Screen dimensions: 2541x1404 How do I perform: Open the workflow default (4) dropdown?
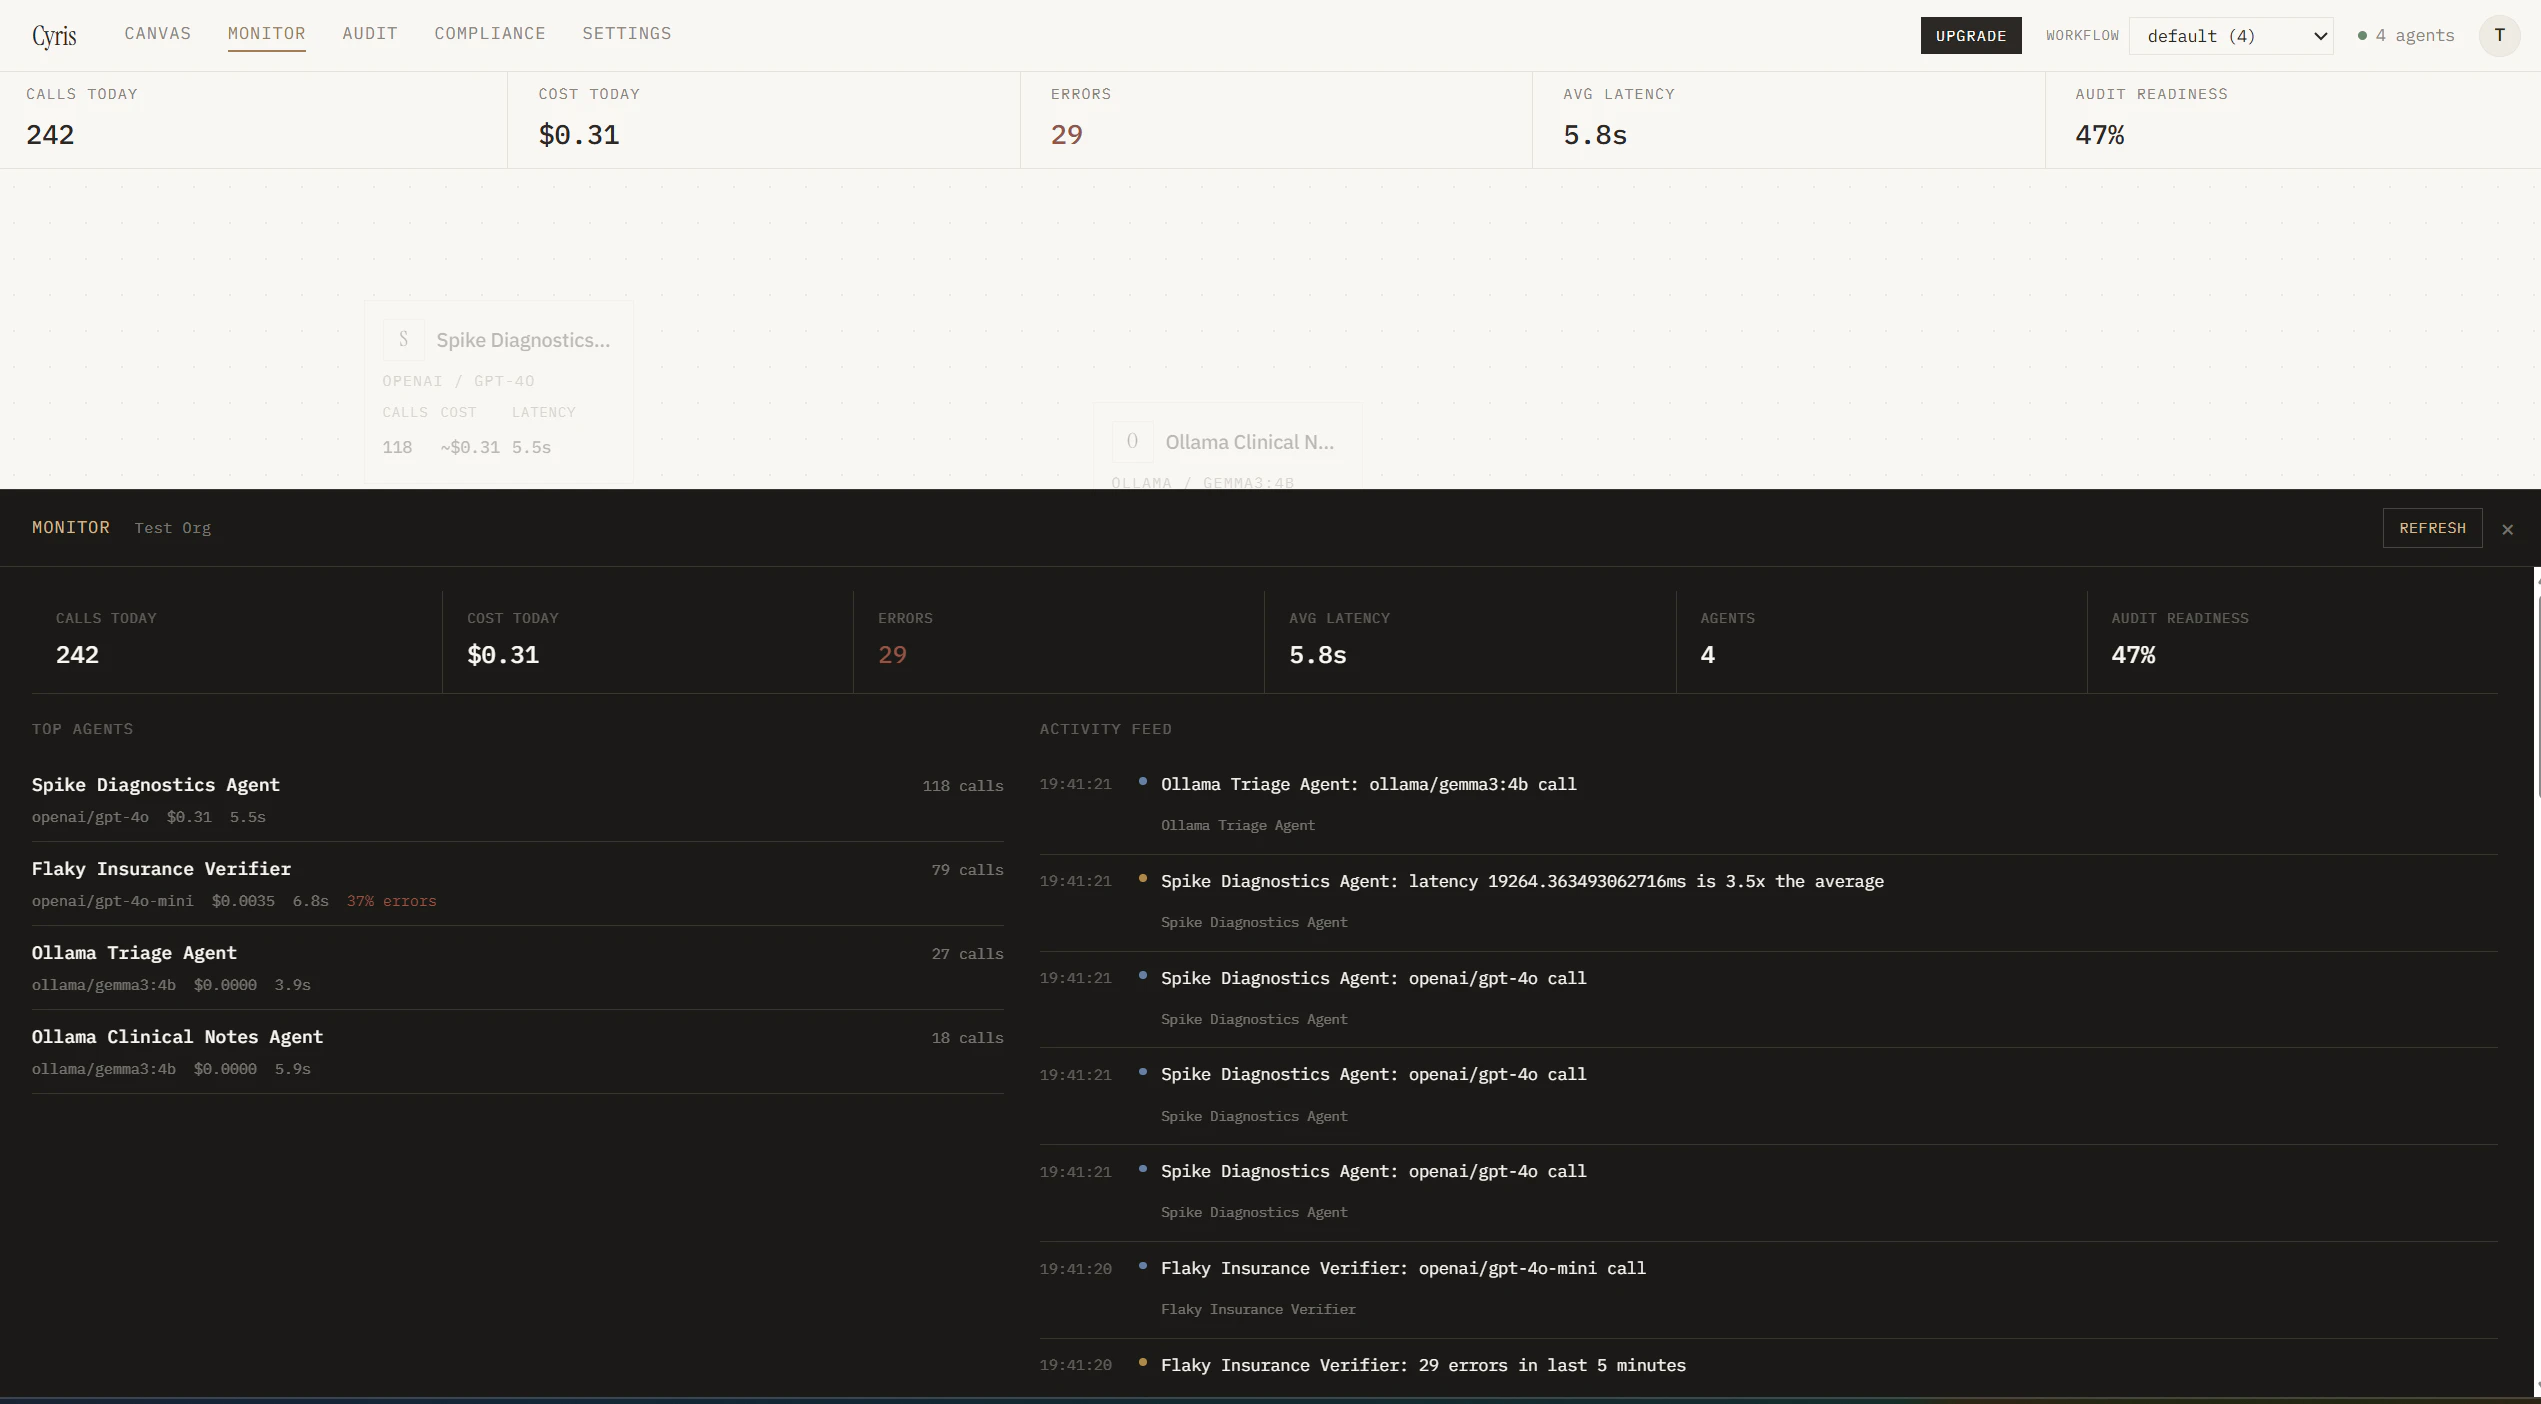(2231, 36)
